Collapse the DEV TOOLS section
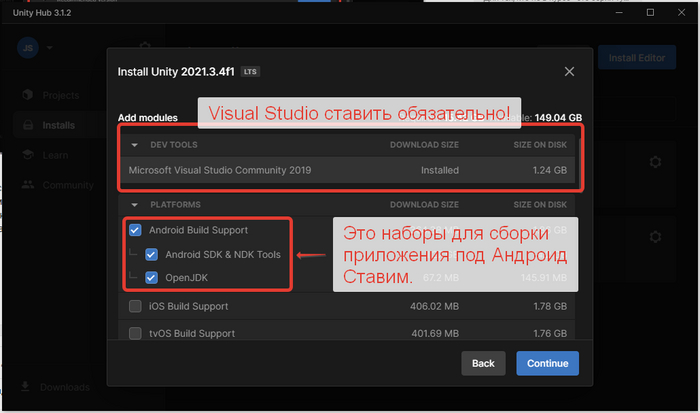This screenshot has width=700, height=413. pyautogui.click(x=134, y=145)
